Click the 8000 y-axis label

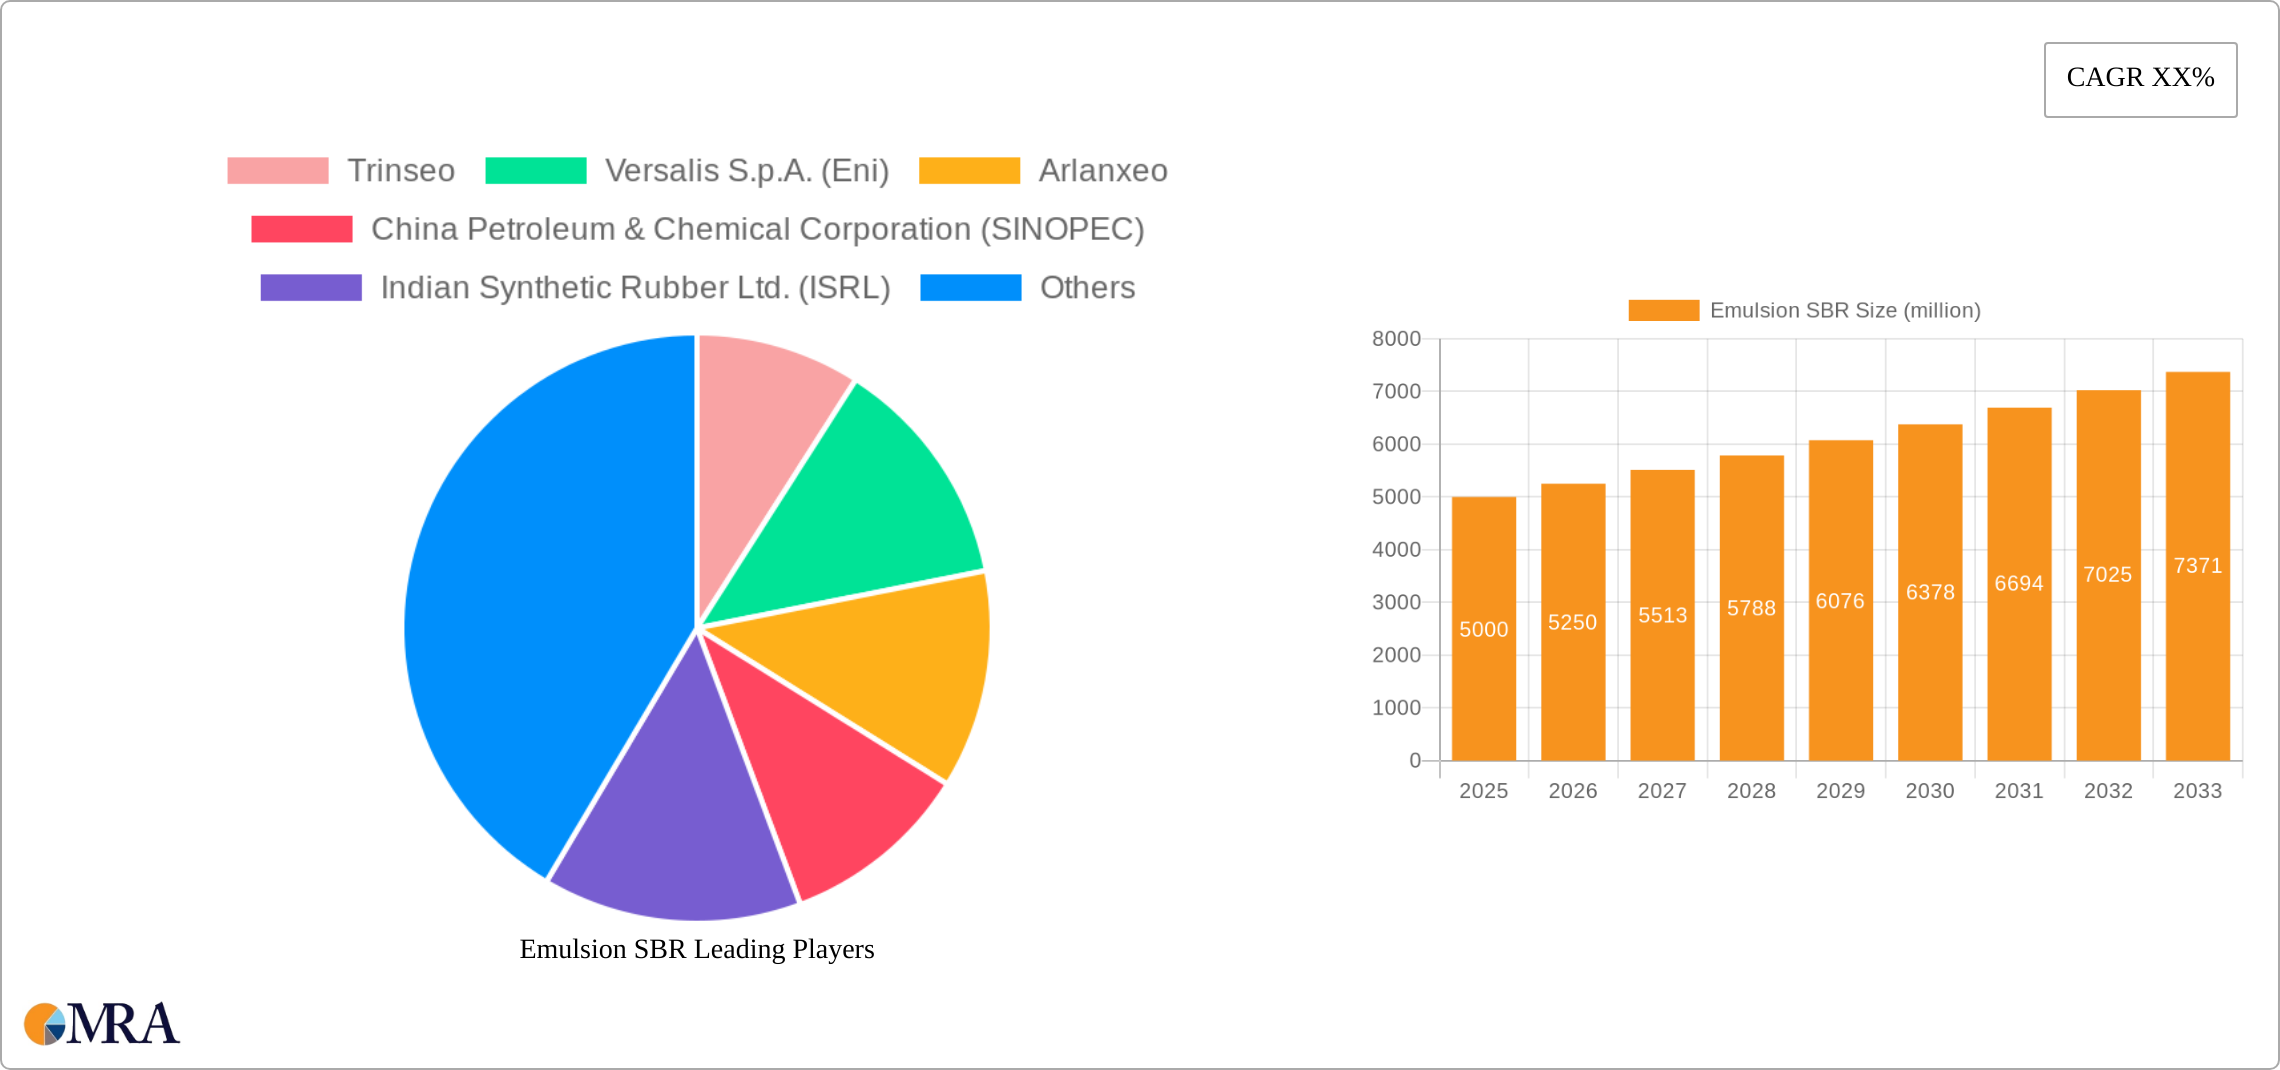1396,339
